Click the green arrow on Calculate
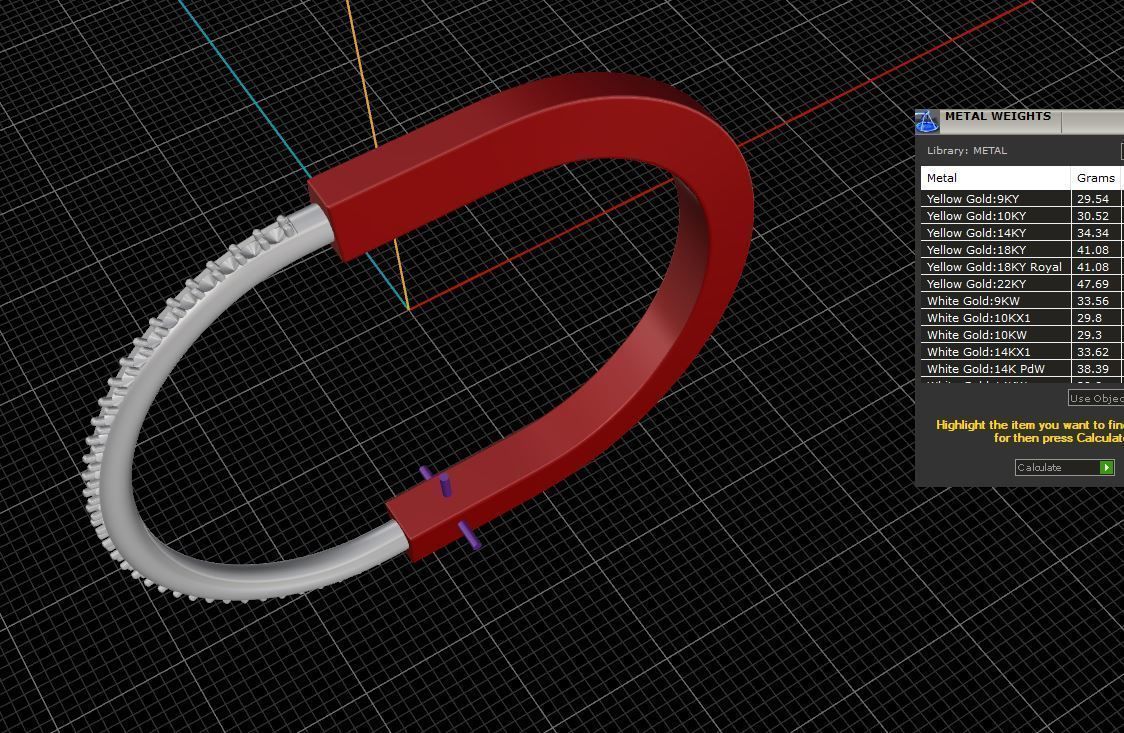Viewport: 1124px width, 733px height. [1107, 467]
